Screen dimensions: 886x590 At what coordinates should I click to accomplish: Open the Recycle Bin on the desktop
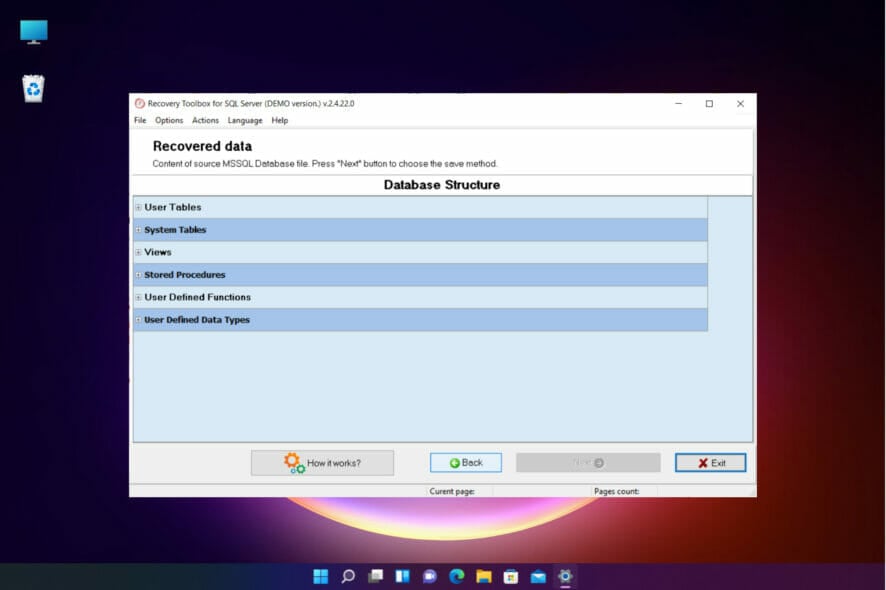pyautogui.click(x=32, y=88)
